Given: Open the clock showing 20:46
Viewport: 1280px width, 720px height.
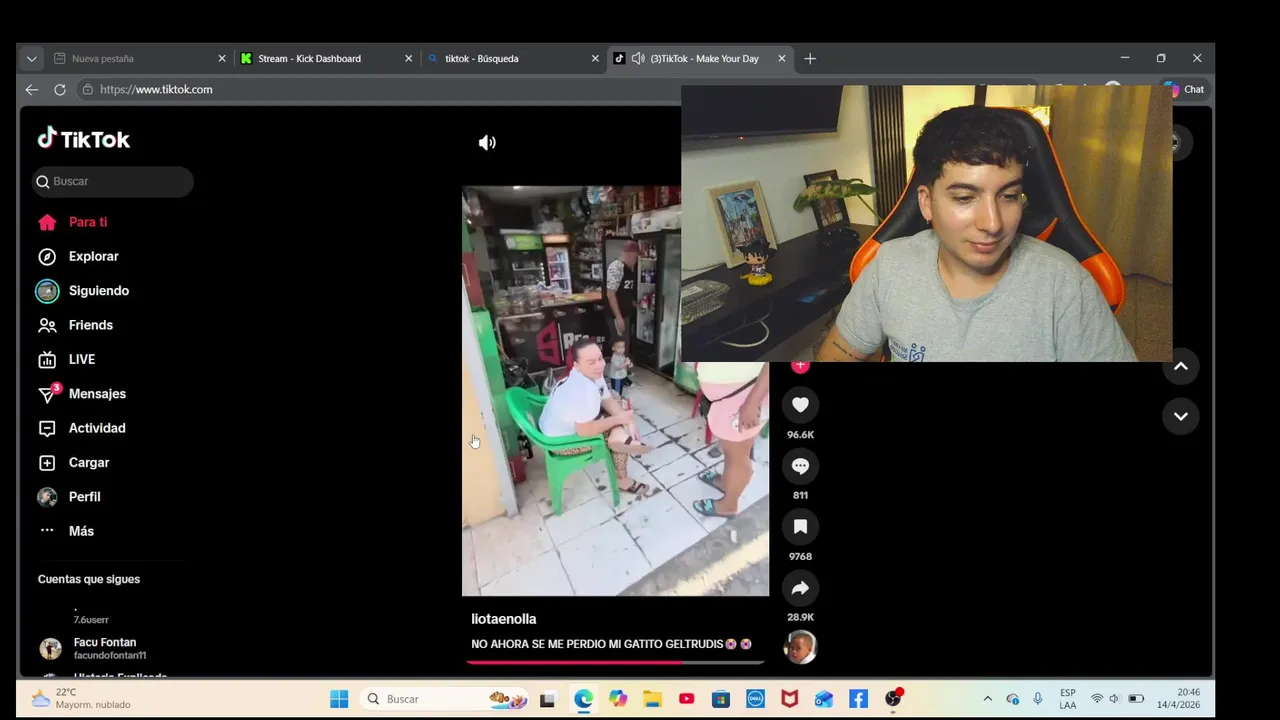Looking at the screenshot, I should [1179, 699].
